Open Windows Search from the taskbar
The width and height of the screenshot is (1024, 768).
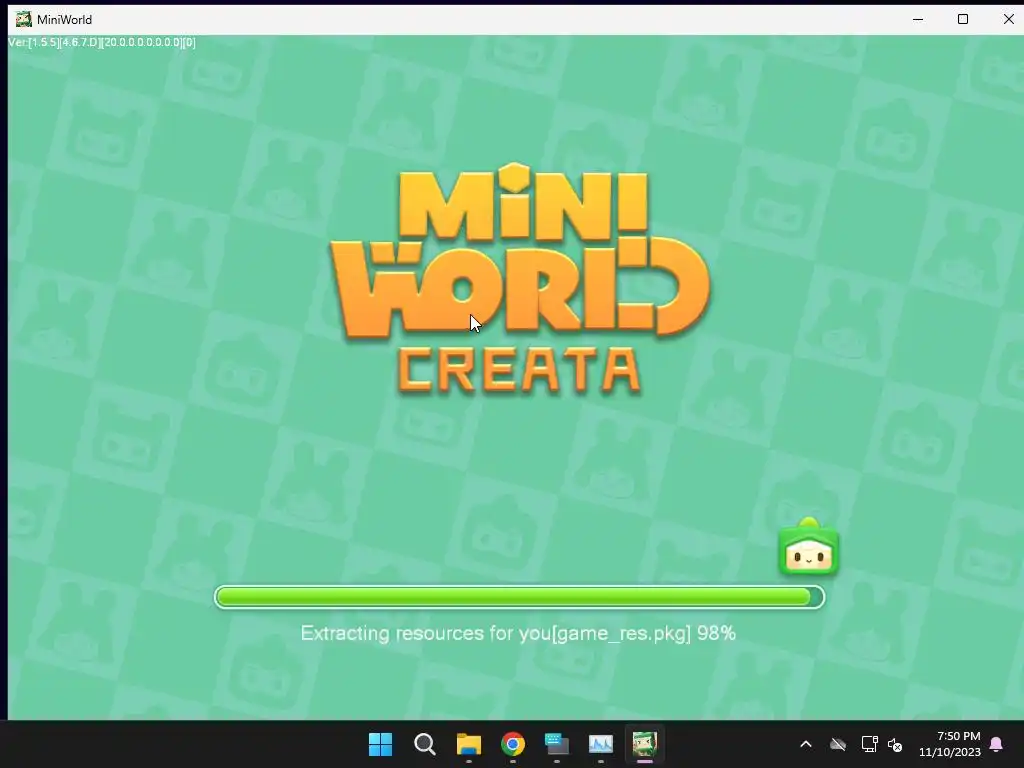tap(424, 744)
